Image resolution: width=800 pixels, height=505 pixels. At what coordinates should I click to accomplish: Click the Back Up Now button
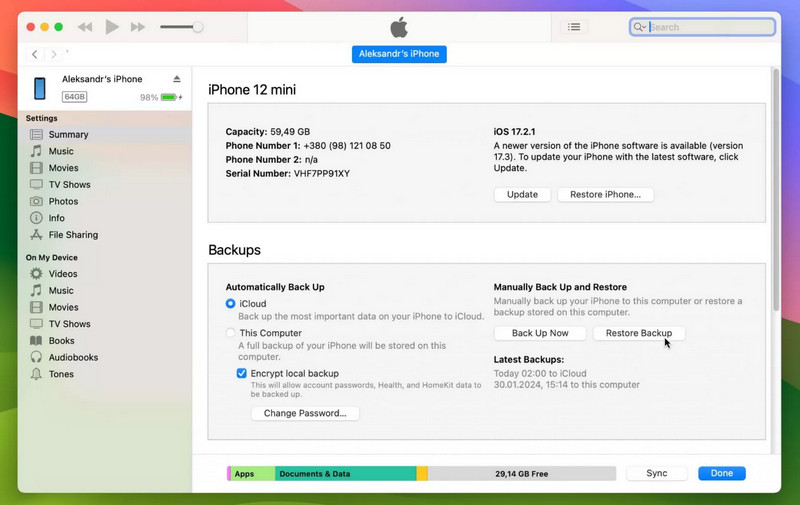pos(540,333)
